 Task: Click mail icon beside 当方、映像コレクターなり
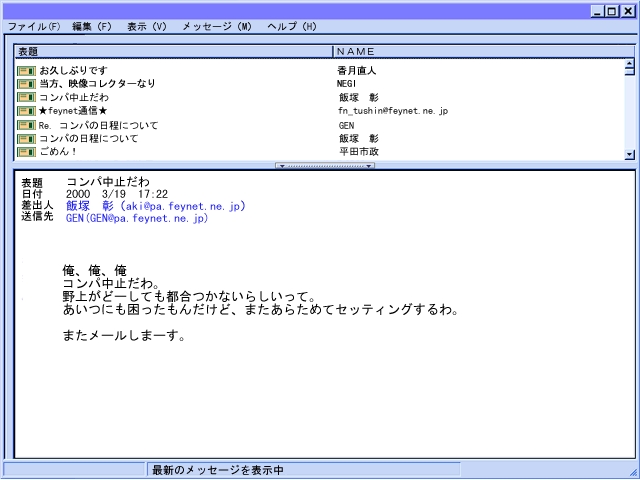click(x=27, y=84)
